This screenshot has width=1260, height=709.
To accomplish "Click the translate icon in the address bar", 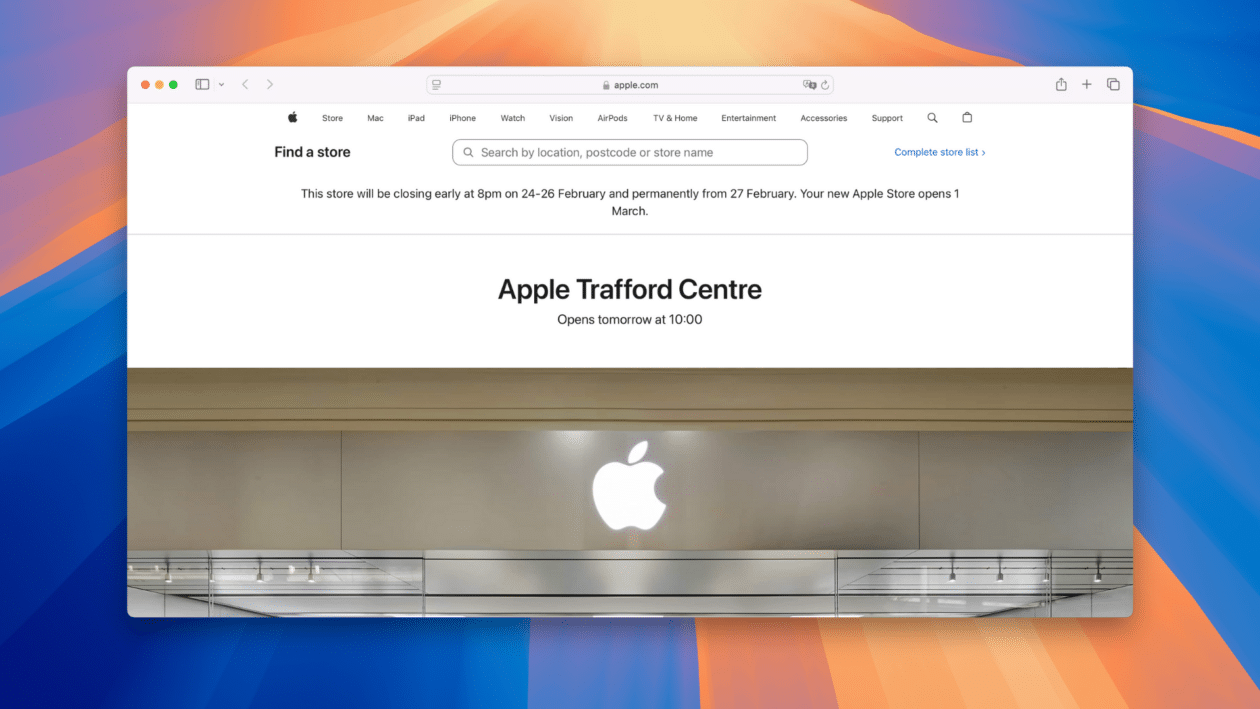I will click(810, 85).
